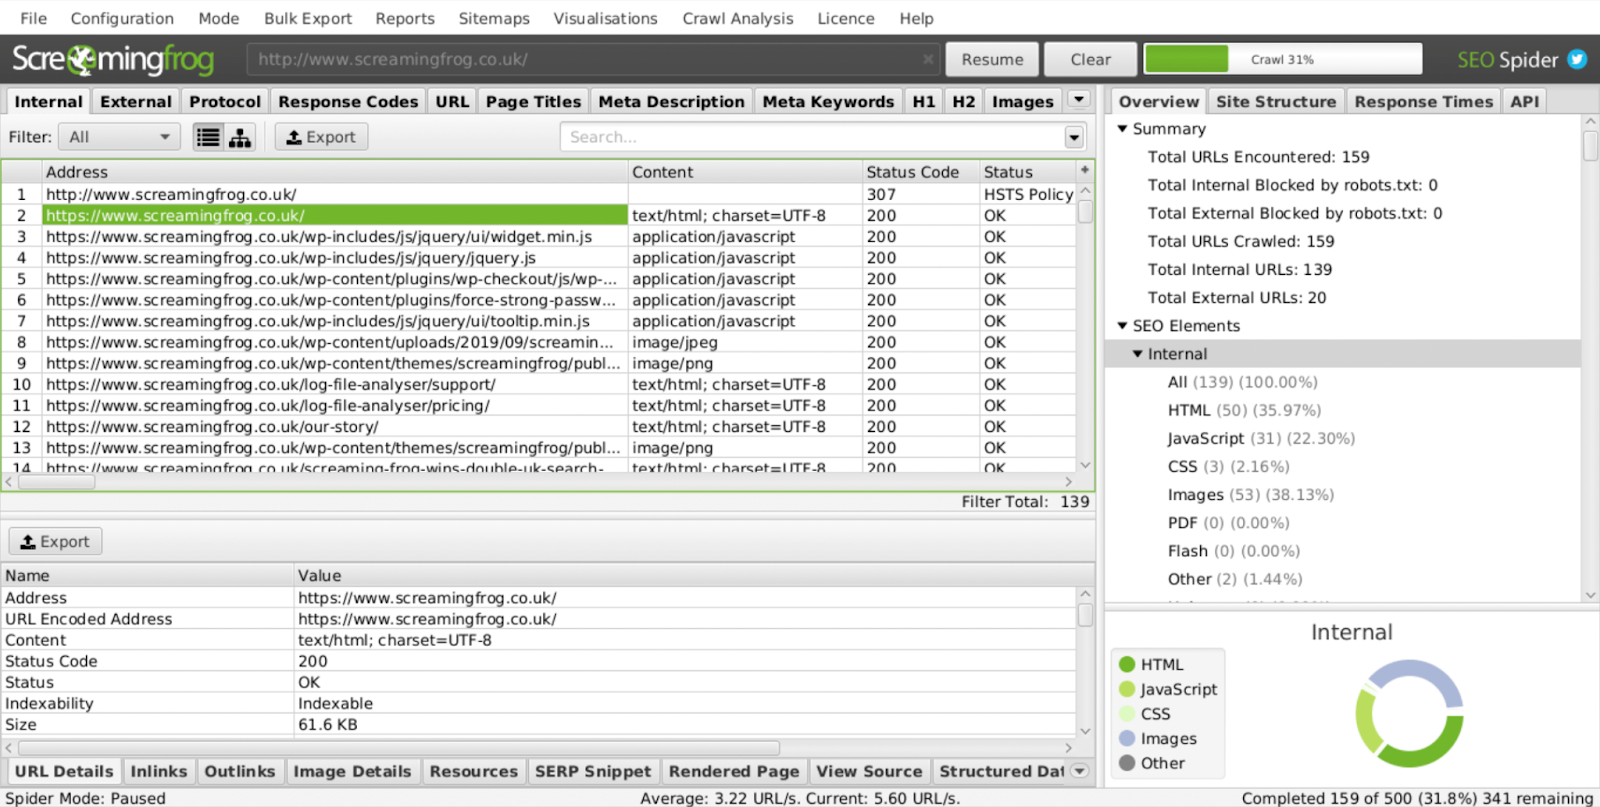Open the Visualisations menu
This screenshot has height=807, width=1600.
pyautogui.click(x=606, y=18)
